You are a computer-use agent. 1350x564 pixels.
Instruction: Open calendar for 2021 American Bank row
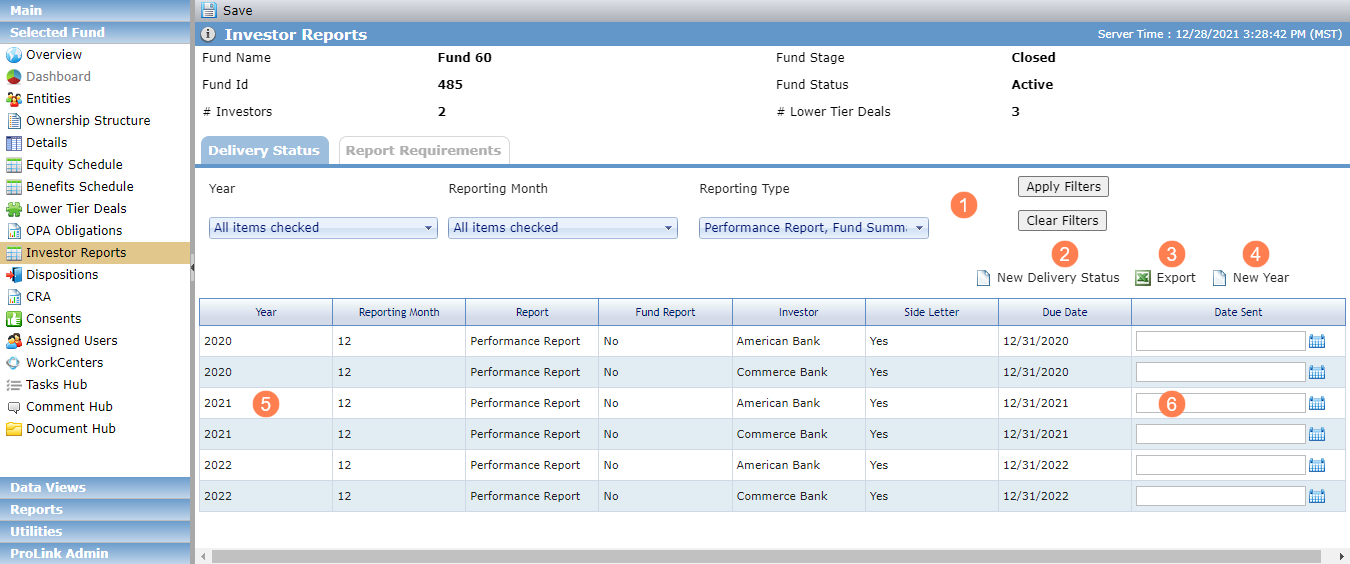[x=1317, y=403]
